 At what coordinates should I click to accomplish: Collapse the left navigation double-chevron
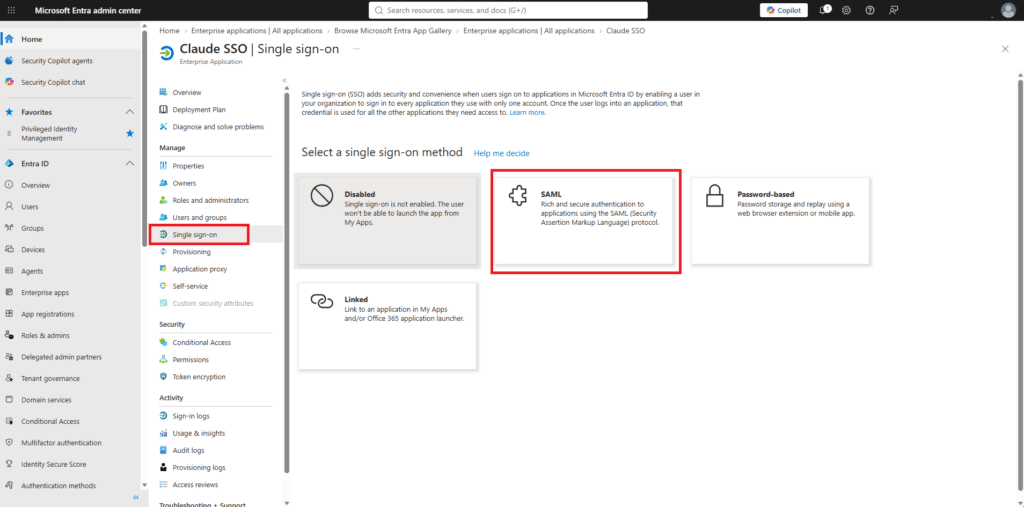[136, 498]
